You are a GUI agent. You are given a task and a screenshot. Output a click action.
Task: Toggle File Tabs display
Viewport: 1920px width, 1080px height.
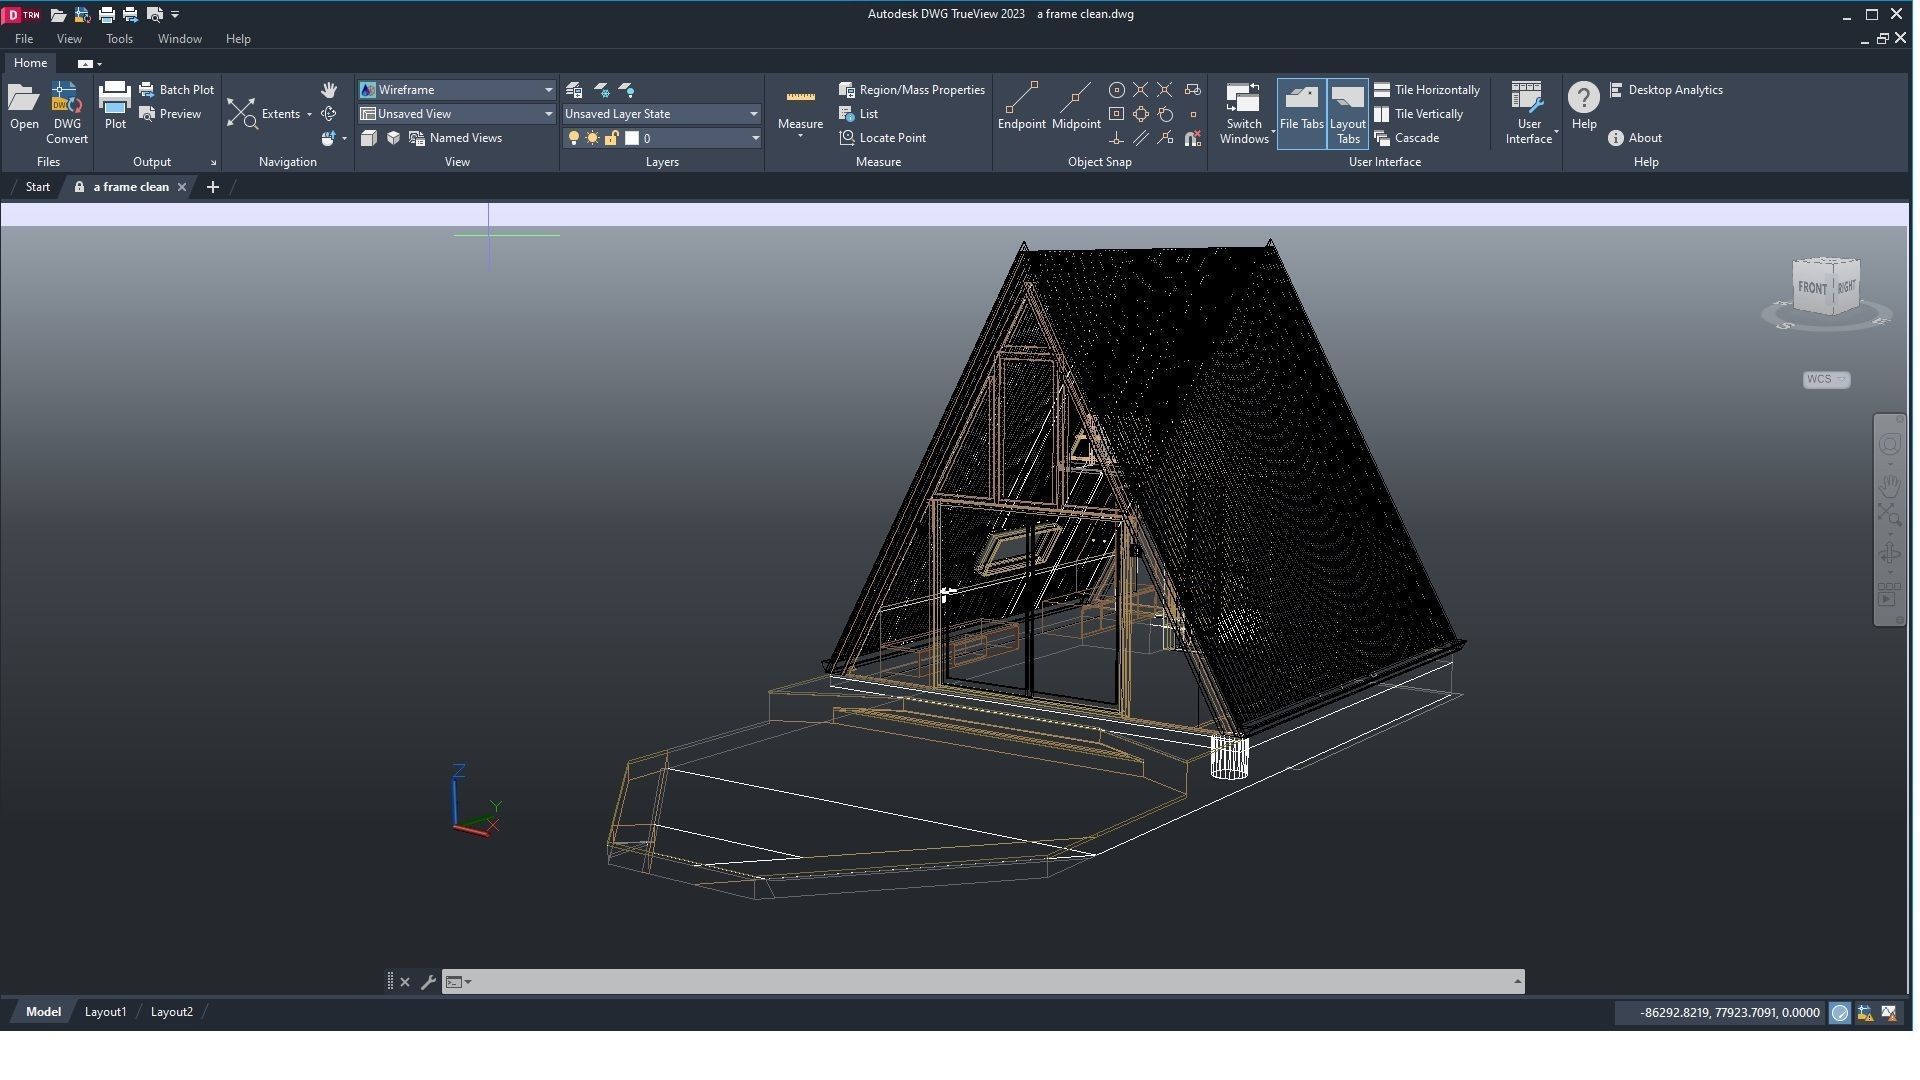point(1301,113)
